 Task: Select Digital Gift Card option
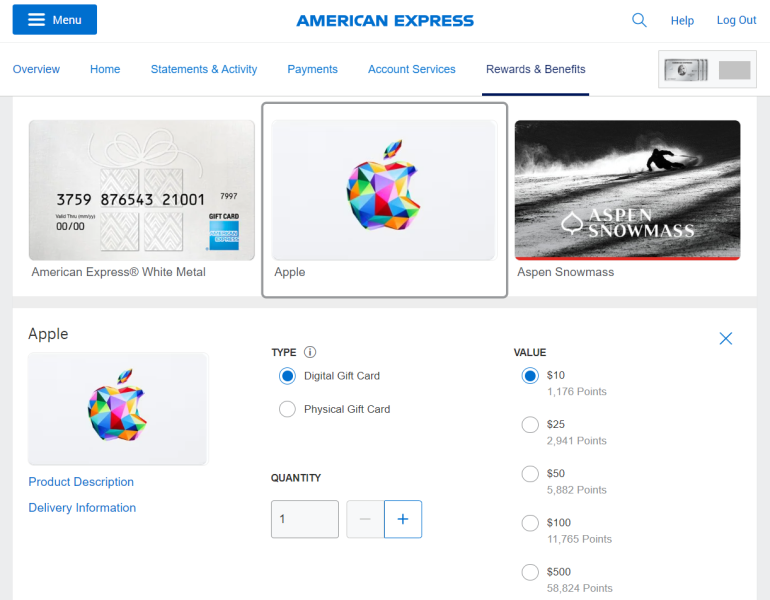tap(287, 376)
